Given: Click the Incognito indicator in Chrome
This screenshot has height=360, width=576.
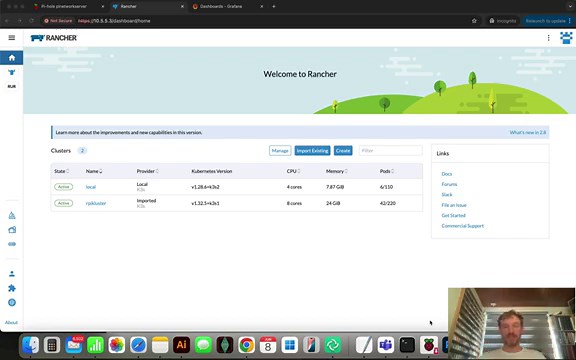Looking at the screenshot, I should coord(502,21).
